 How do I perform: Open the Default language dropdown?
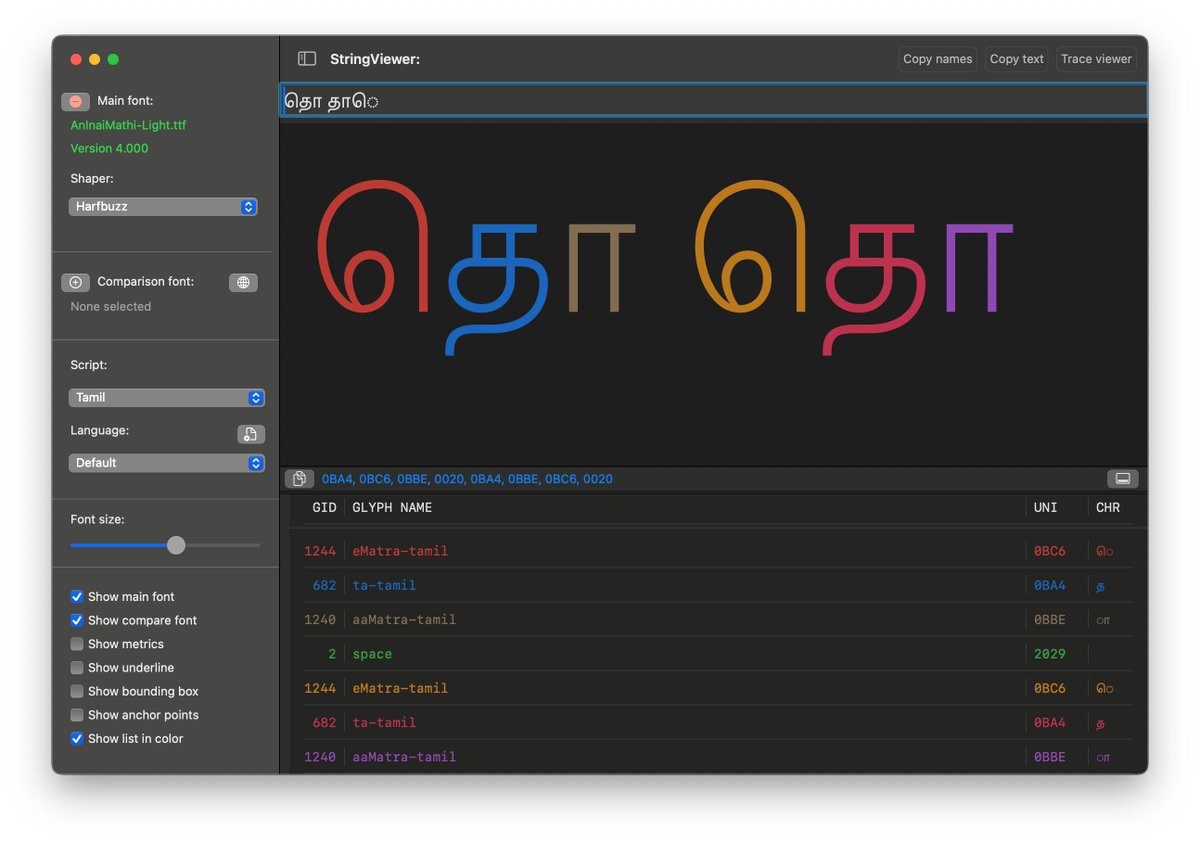coord(167,463)
